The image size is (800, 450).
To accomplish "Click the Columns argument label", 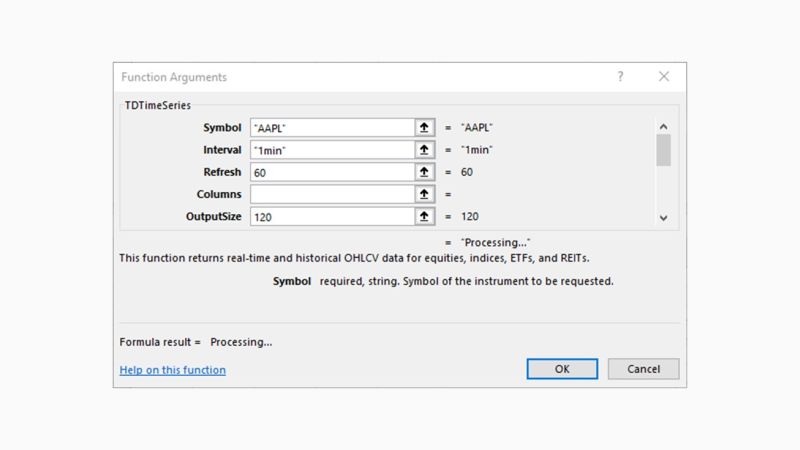I will [219, 194].
